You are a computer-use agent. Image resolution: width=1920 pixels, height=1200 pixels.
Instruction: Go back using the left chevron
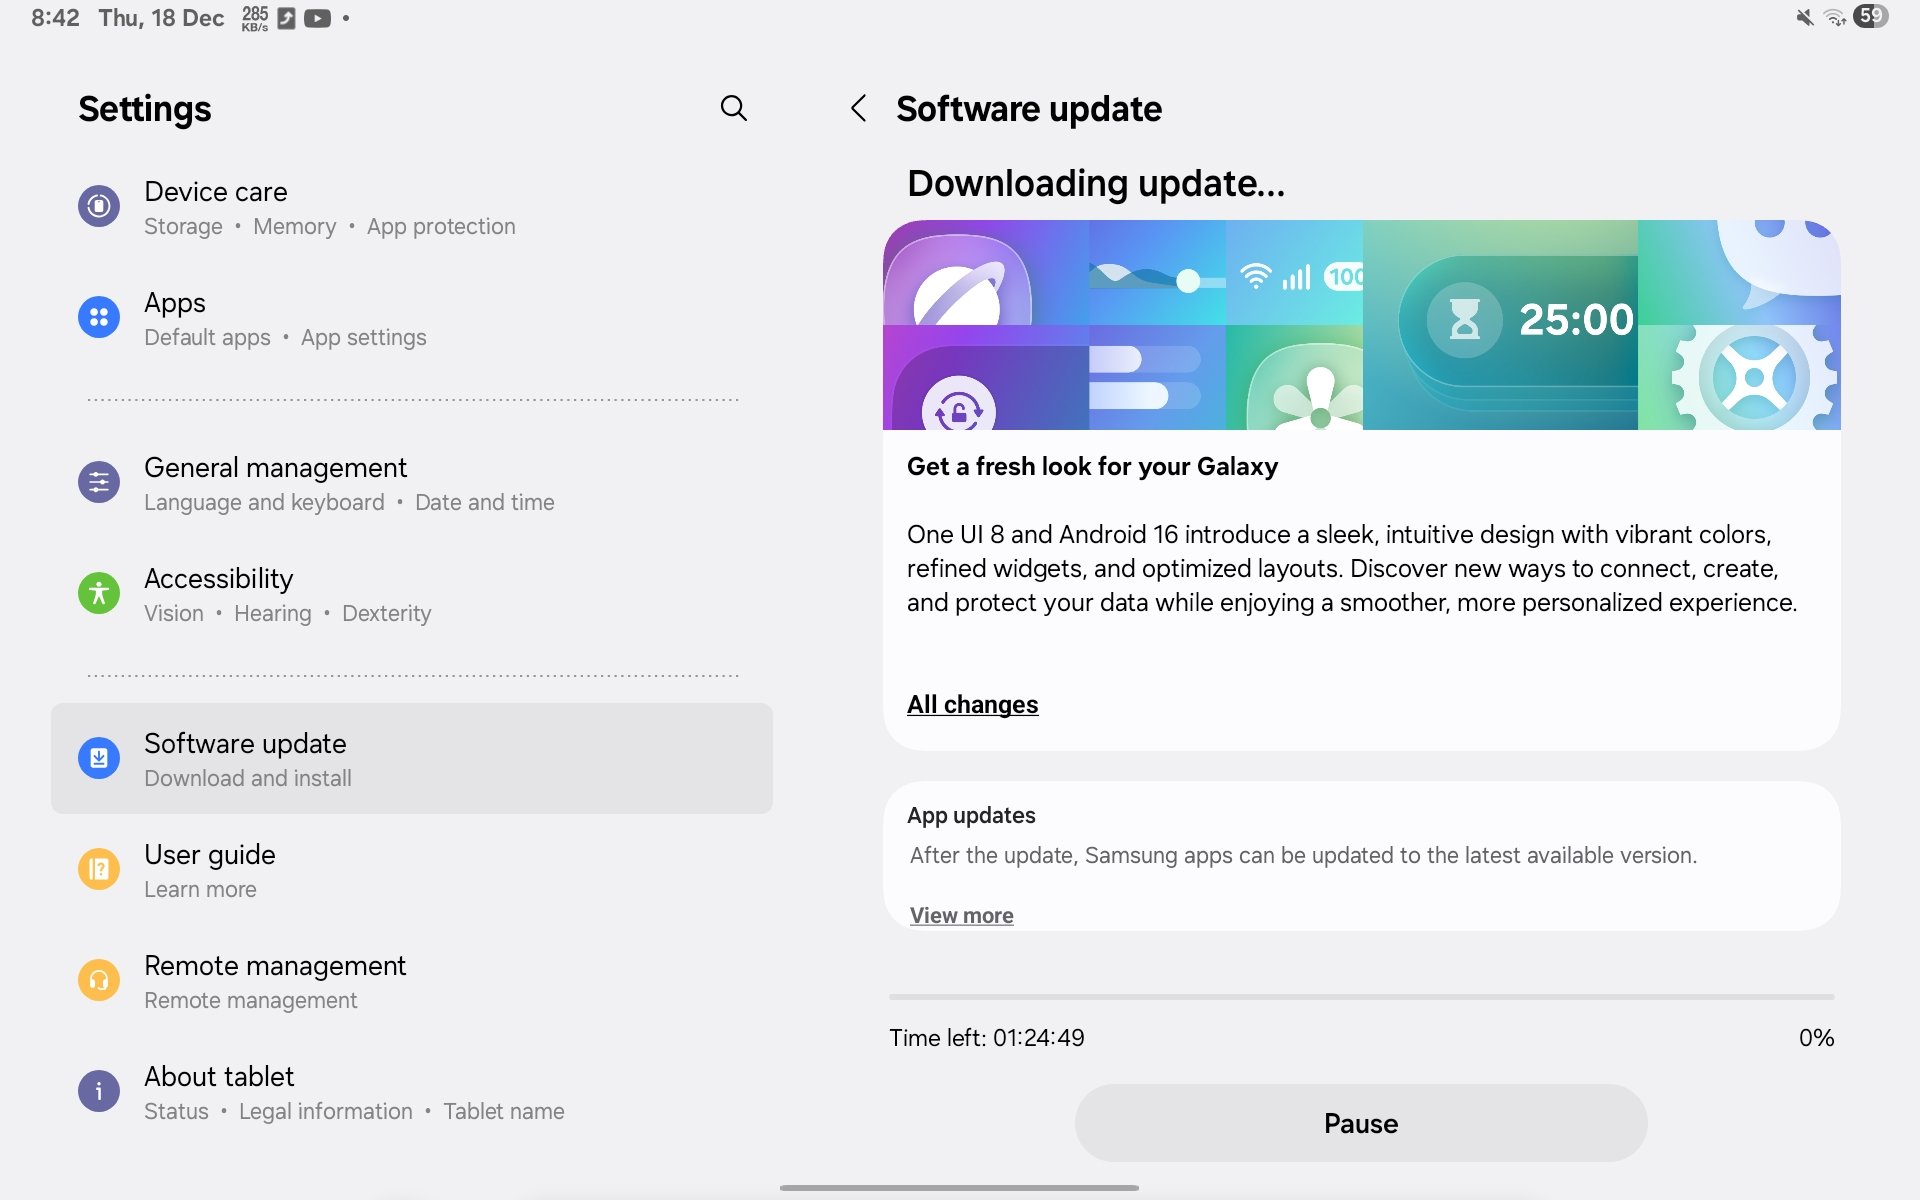858,108
